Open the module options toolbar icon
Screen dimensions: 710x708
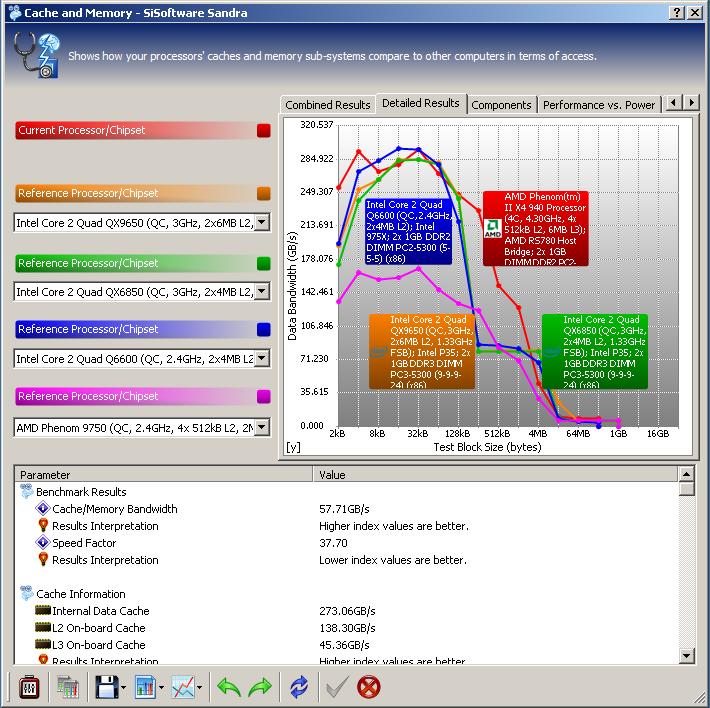29,687
